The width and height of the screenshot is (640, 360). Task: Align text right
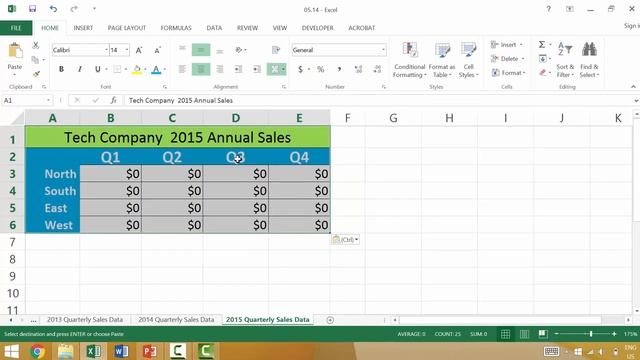click(x=220, y=69)
